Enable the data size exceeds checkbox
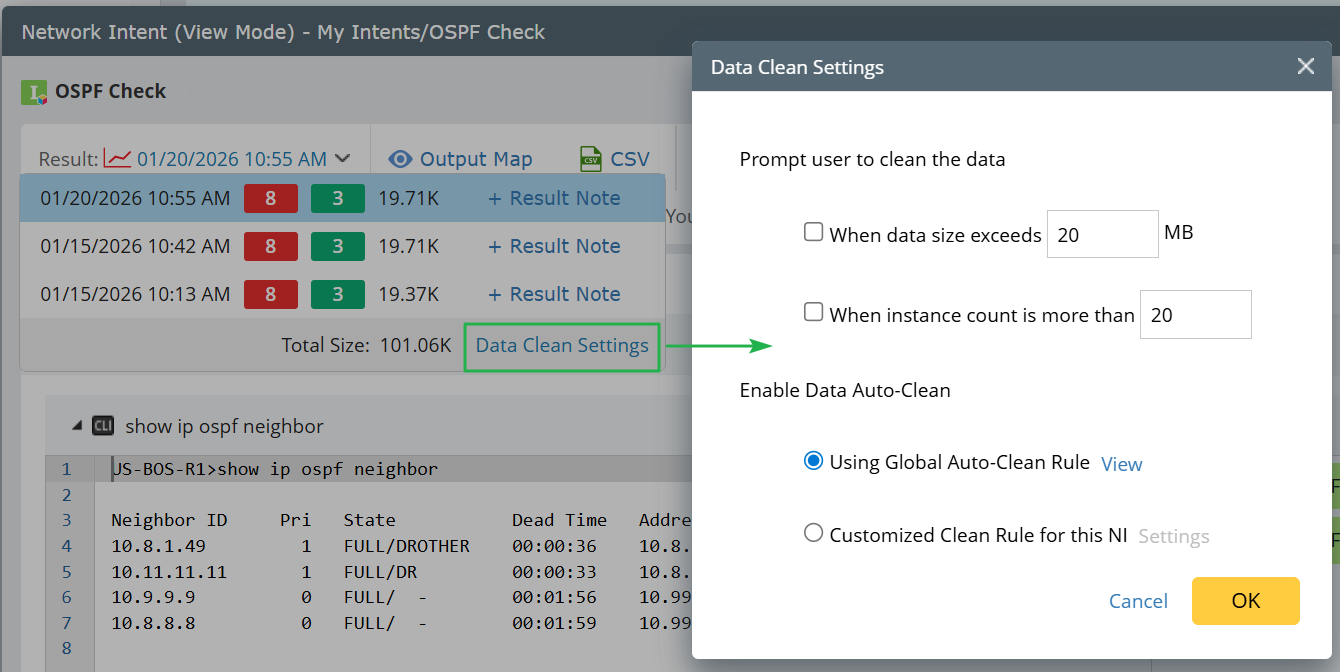Viewport: 1340px width, 672px height. click(814, 232)
